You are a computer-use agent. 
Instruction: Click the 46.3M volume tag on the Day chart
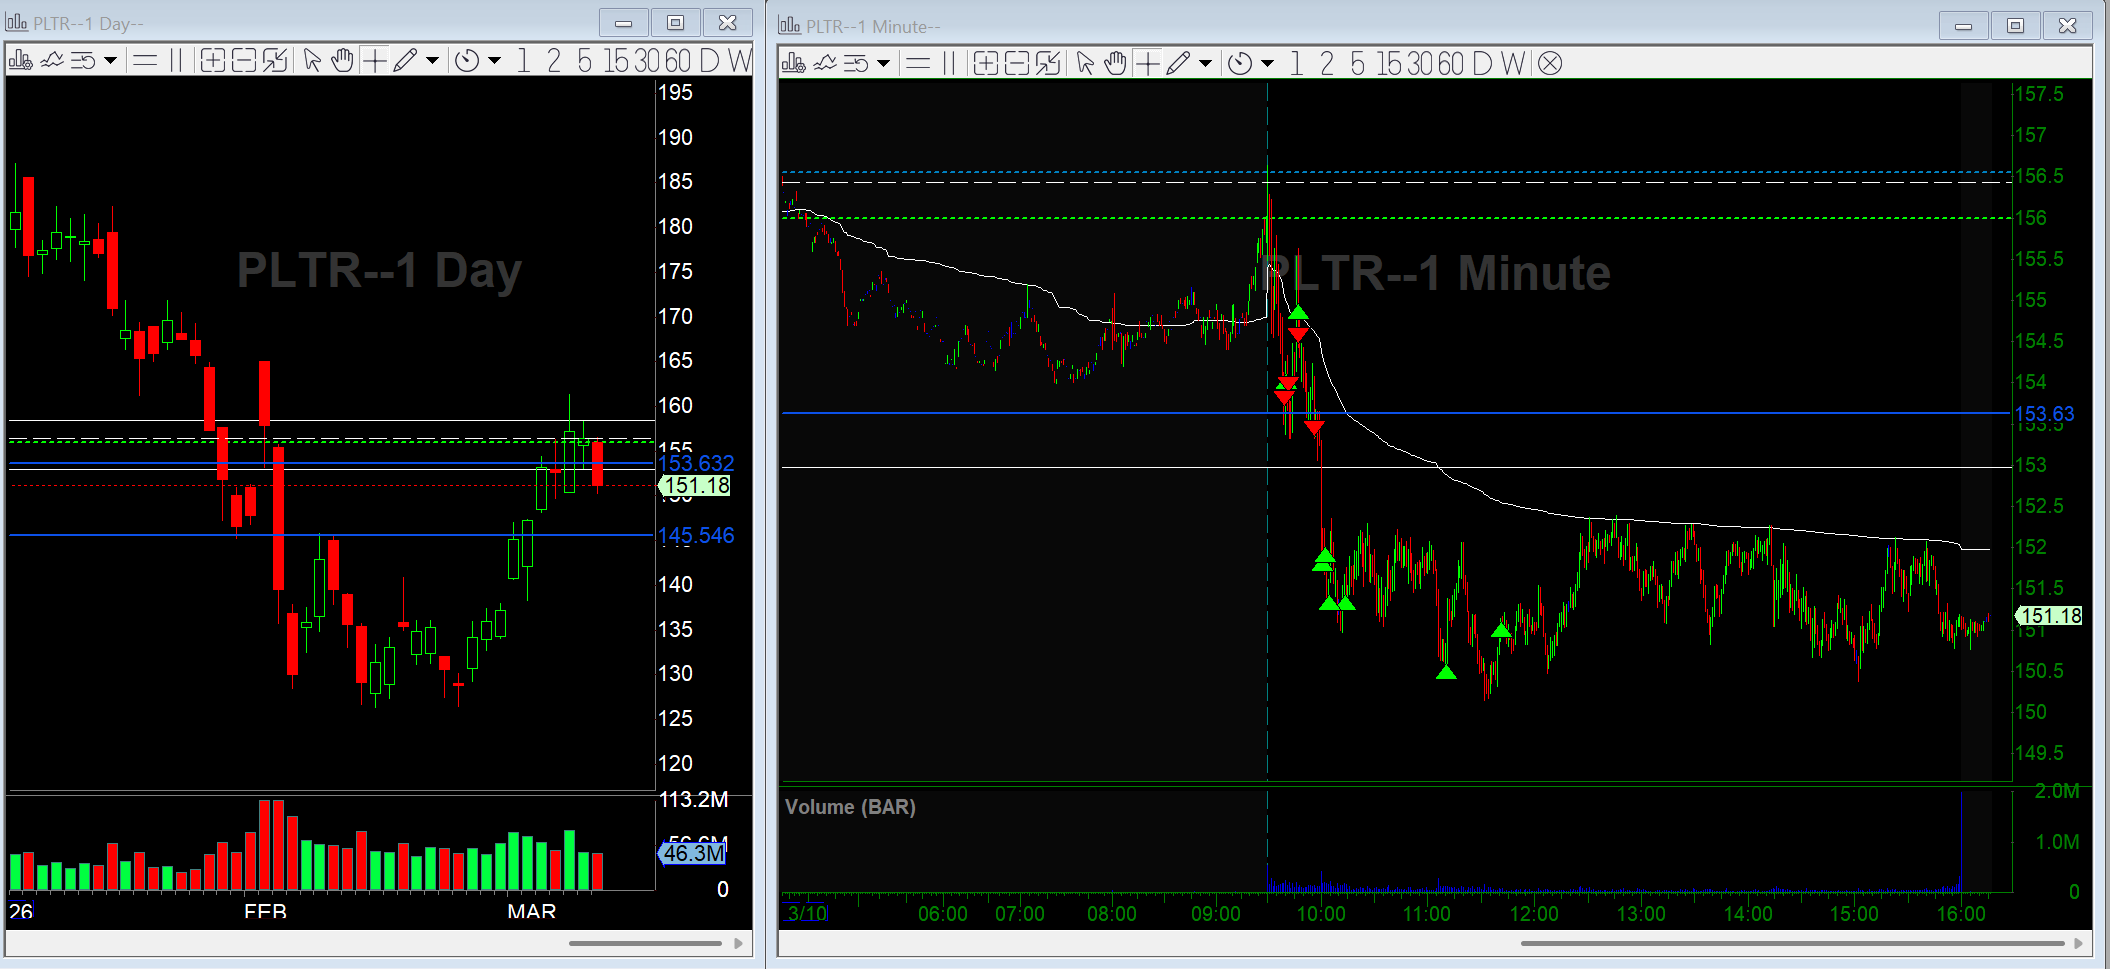click(x=693, y=853)
